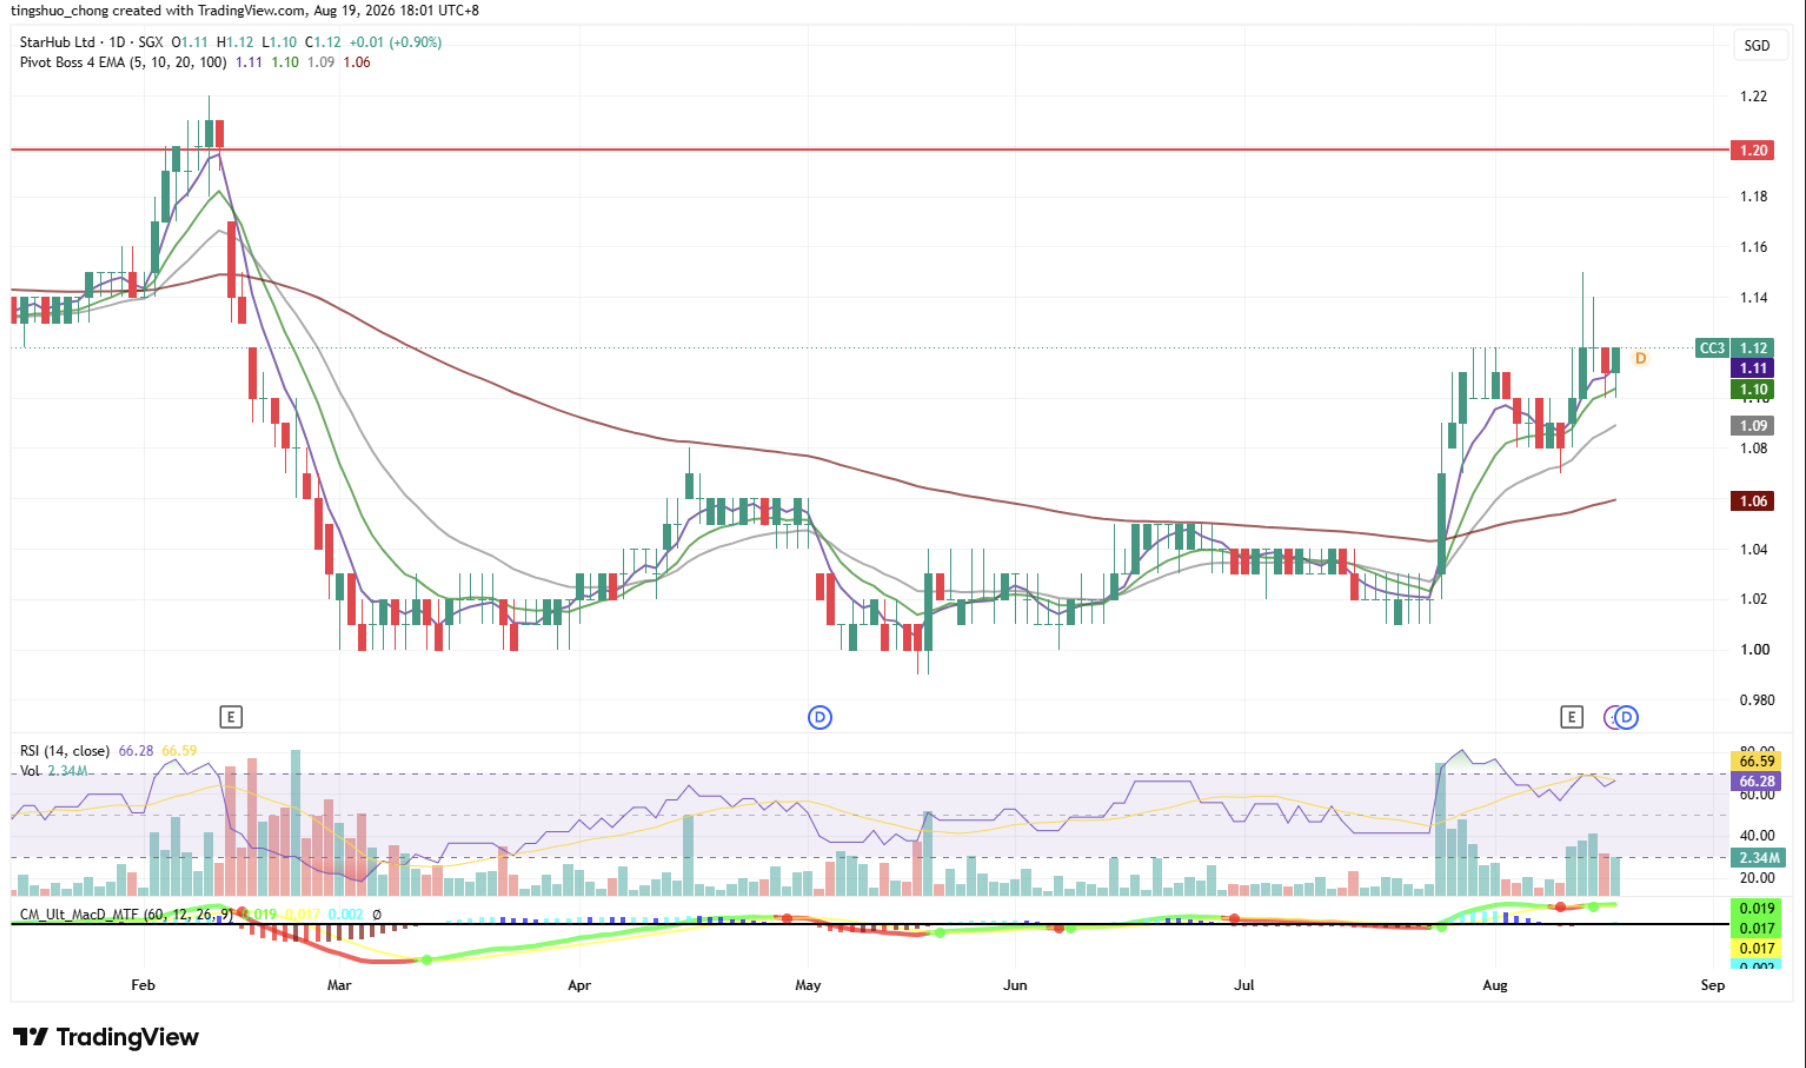Image resolution: width=1806 pixels, height=1068 pixels.
Task: Select the RSI (14, close) indicator legend
Action: pyautogui.click(x=64, y=751)
